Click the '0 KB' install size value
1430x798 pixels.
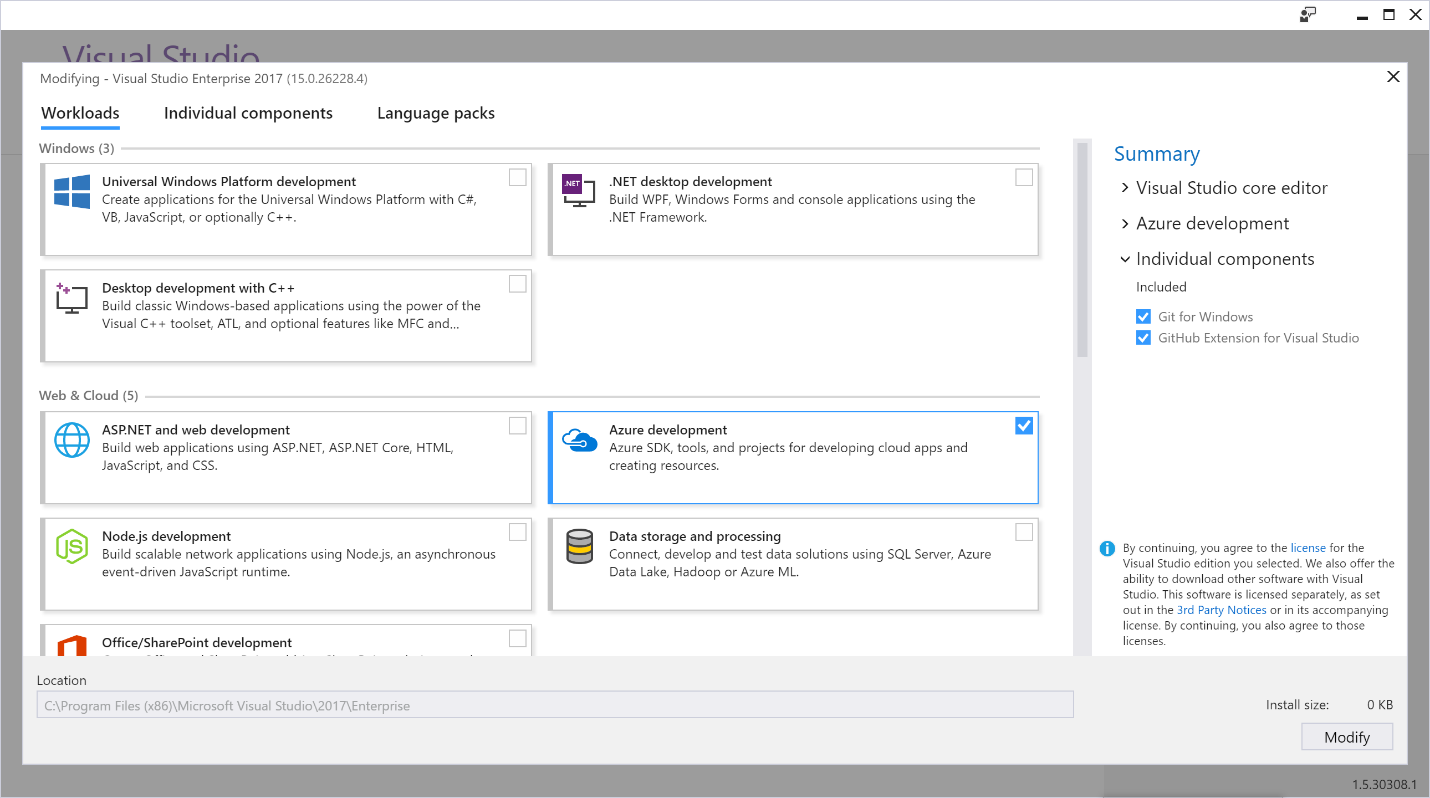point(1380,705)
